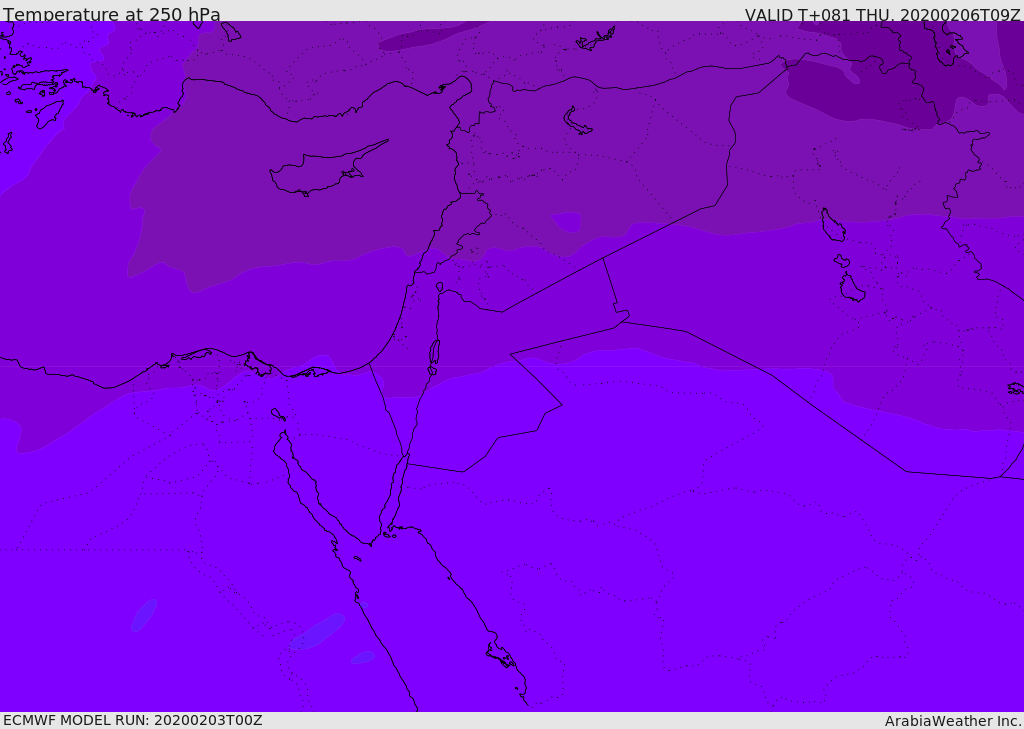Click the Sea of Galilee outline

pos(440,287)
